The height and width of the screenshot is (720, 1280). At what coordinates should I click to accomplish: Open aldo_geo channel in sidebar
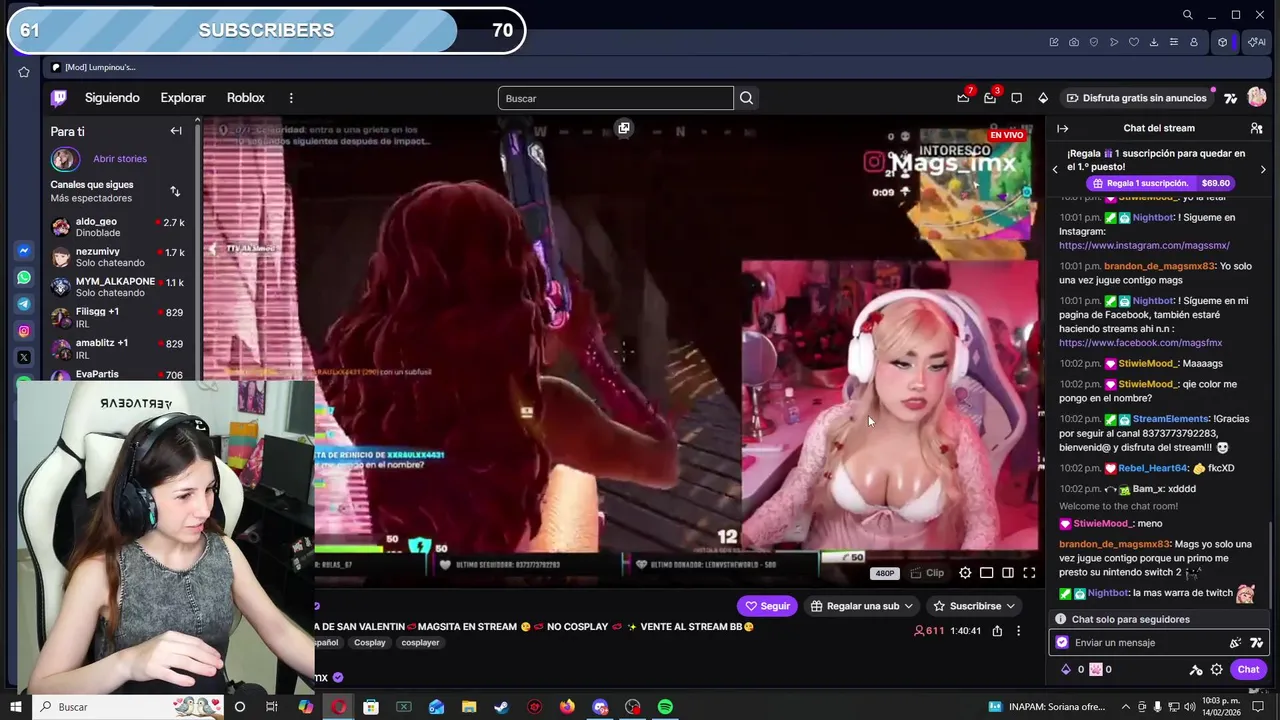pyautogui.click(x=118, y=227)
